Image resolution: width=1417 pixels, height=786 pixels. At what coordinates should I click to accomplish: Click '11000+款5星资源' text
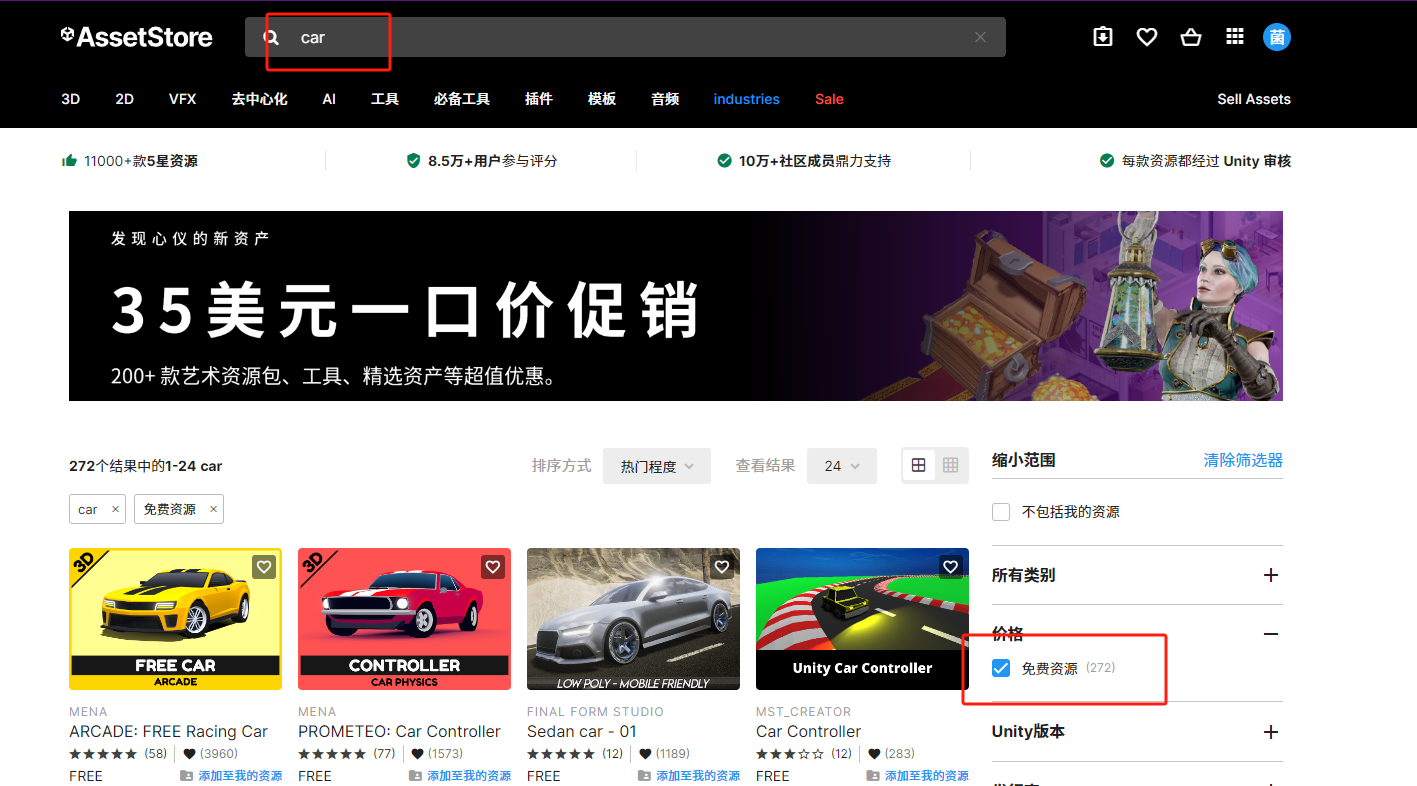click(x=141, y=161)
